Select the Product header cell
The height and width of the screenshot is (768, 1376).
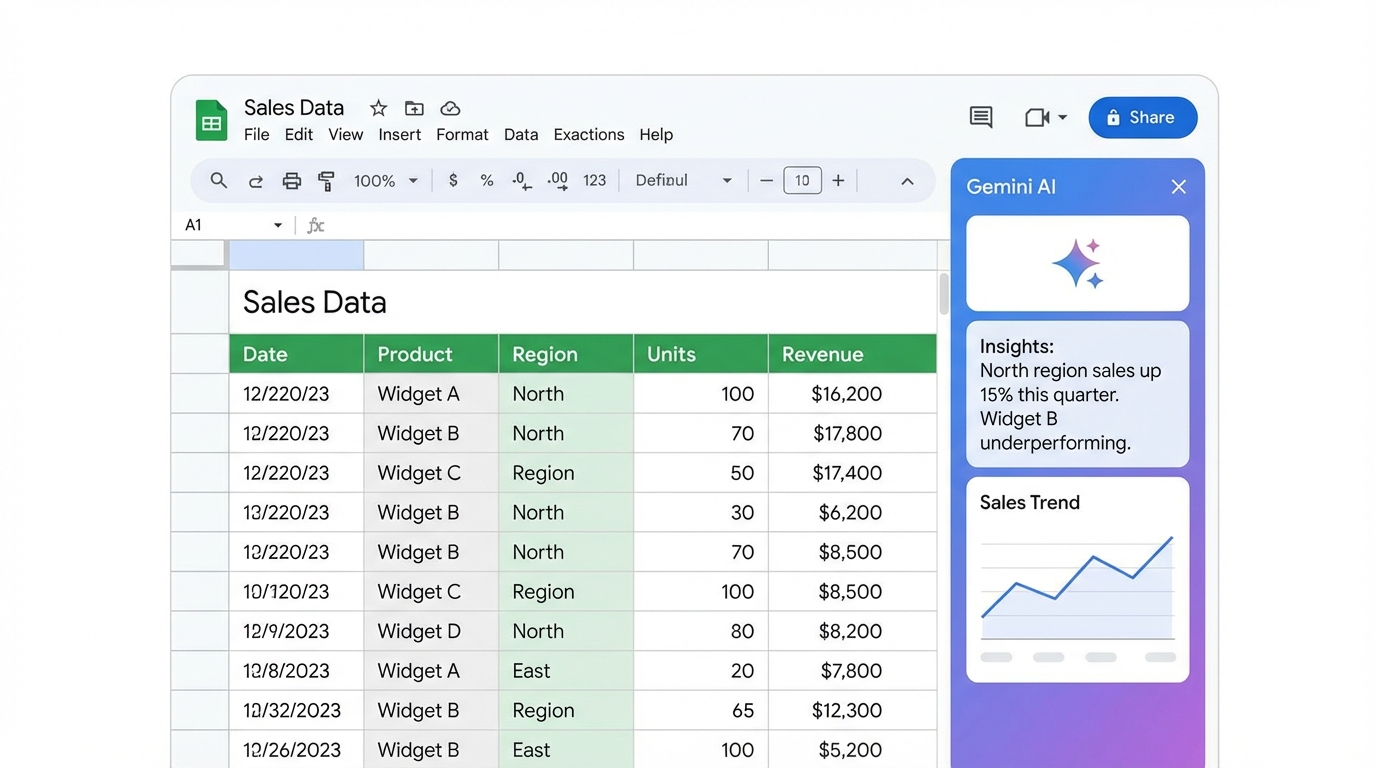[x=431, y=354]
